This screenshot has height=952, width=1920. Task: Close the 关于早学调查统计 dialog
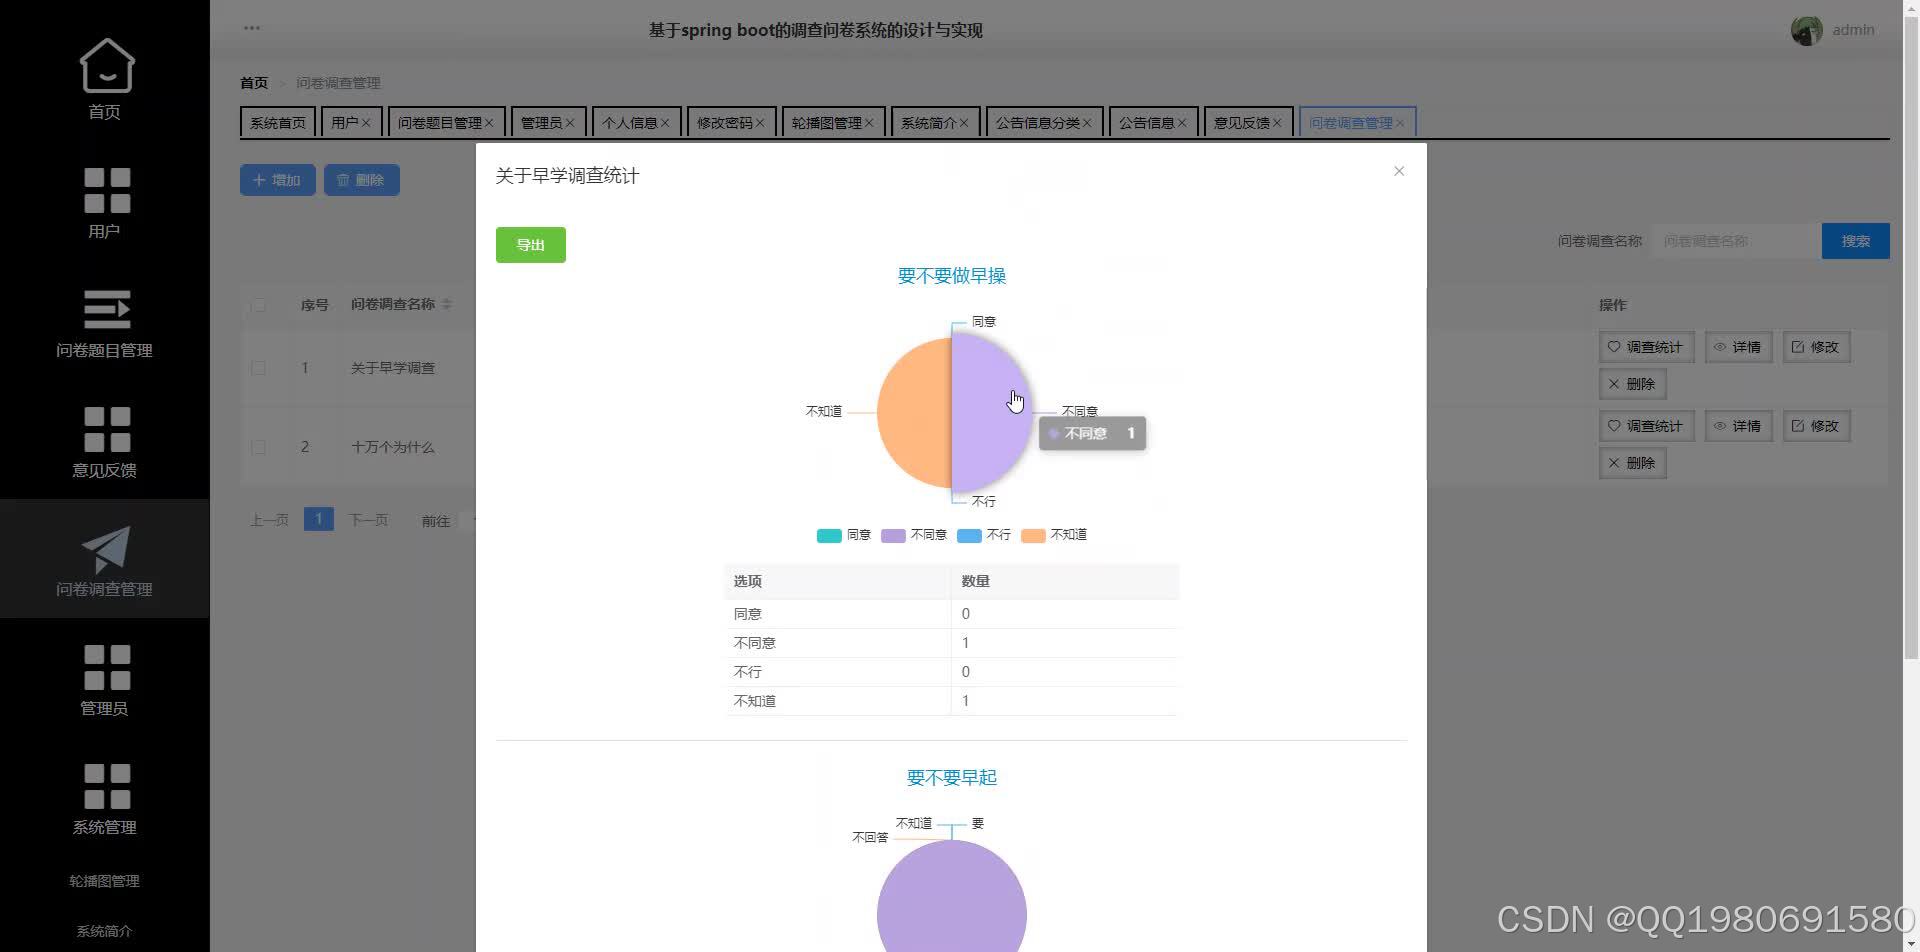pos(1399,171)
